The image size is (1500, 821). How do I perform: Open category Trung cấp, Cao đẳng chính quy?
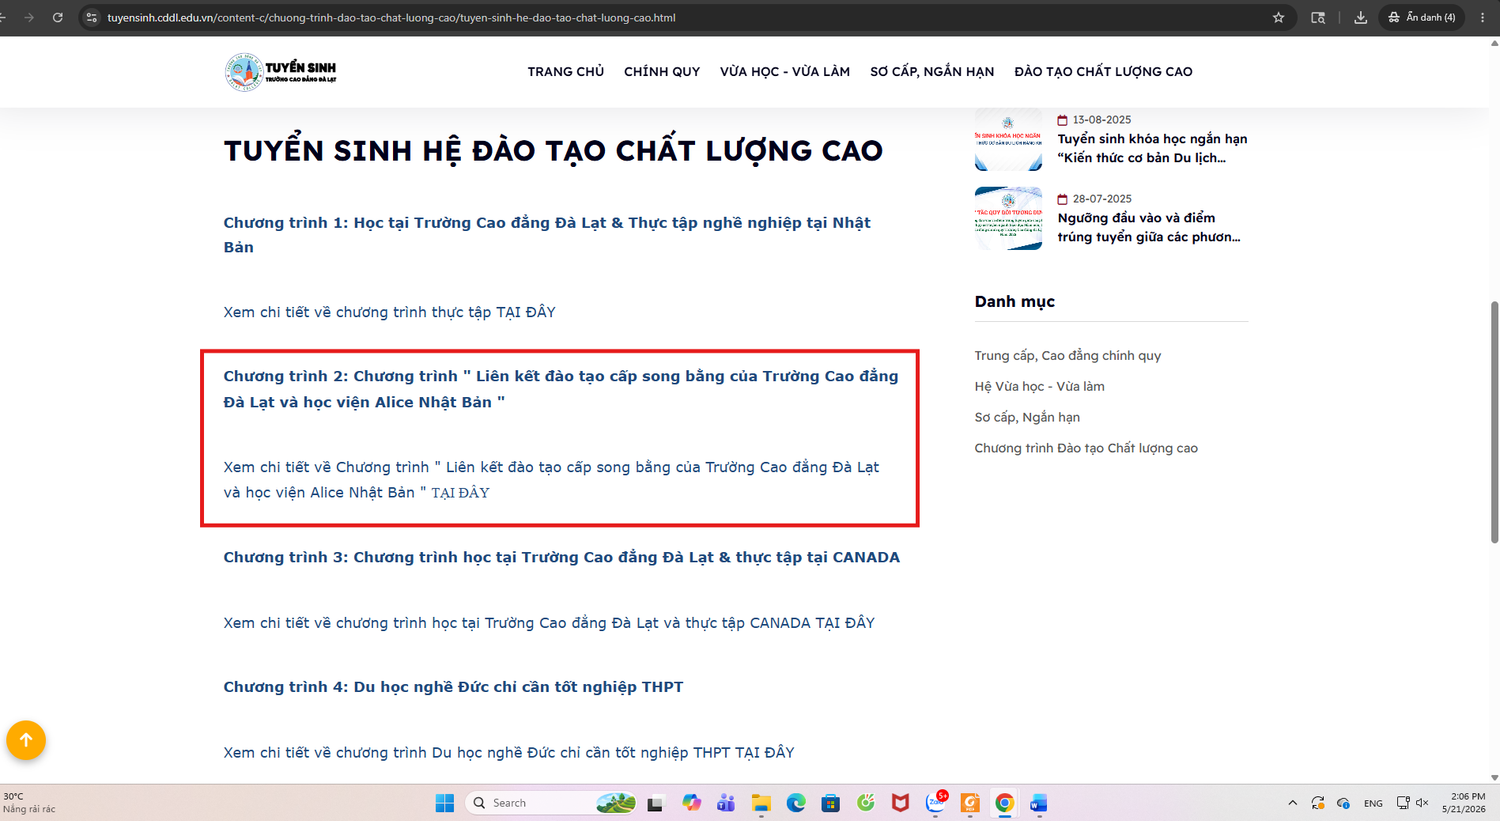point(1068,356)
